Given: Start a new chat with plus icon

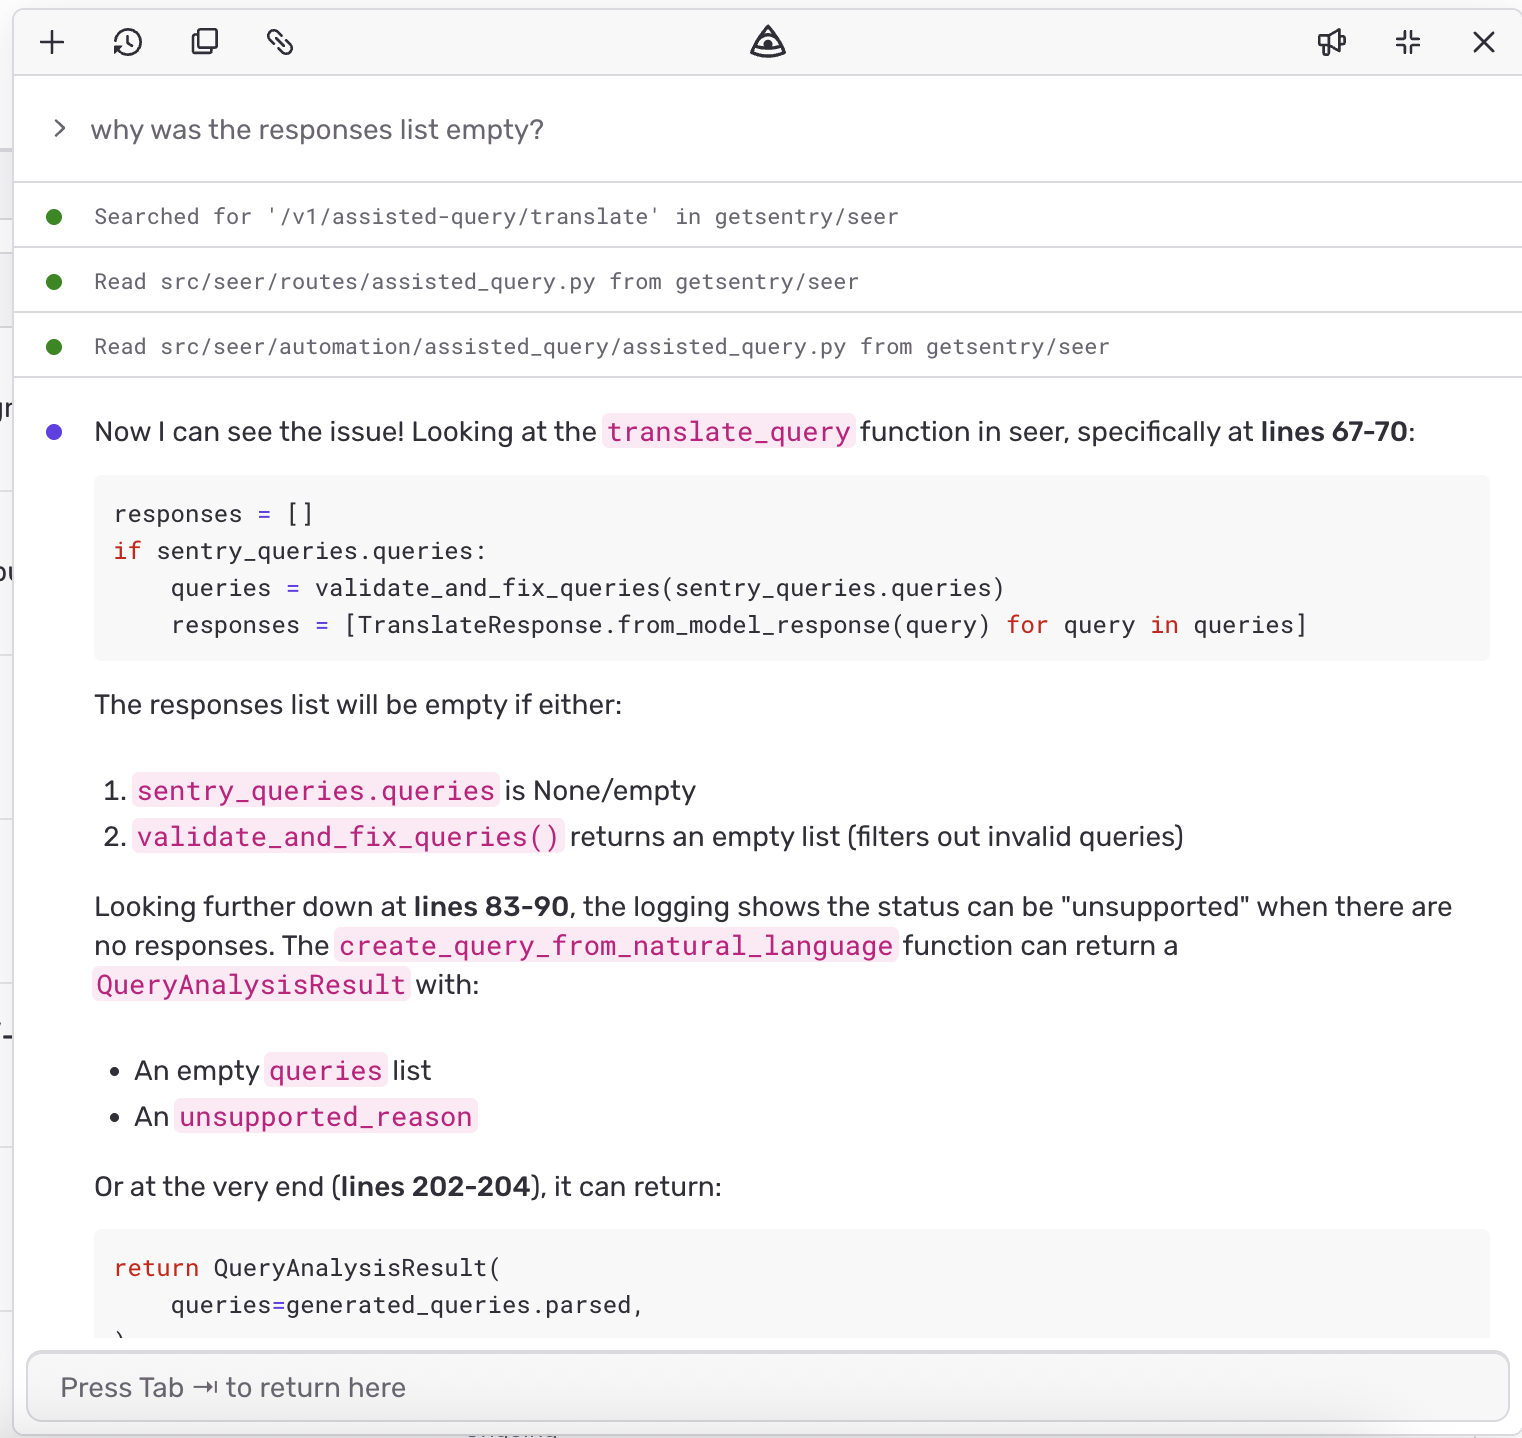Looking at the screenshot, I should pyautogui.click(x=52, y=42).
